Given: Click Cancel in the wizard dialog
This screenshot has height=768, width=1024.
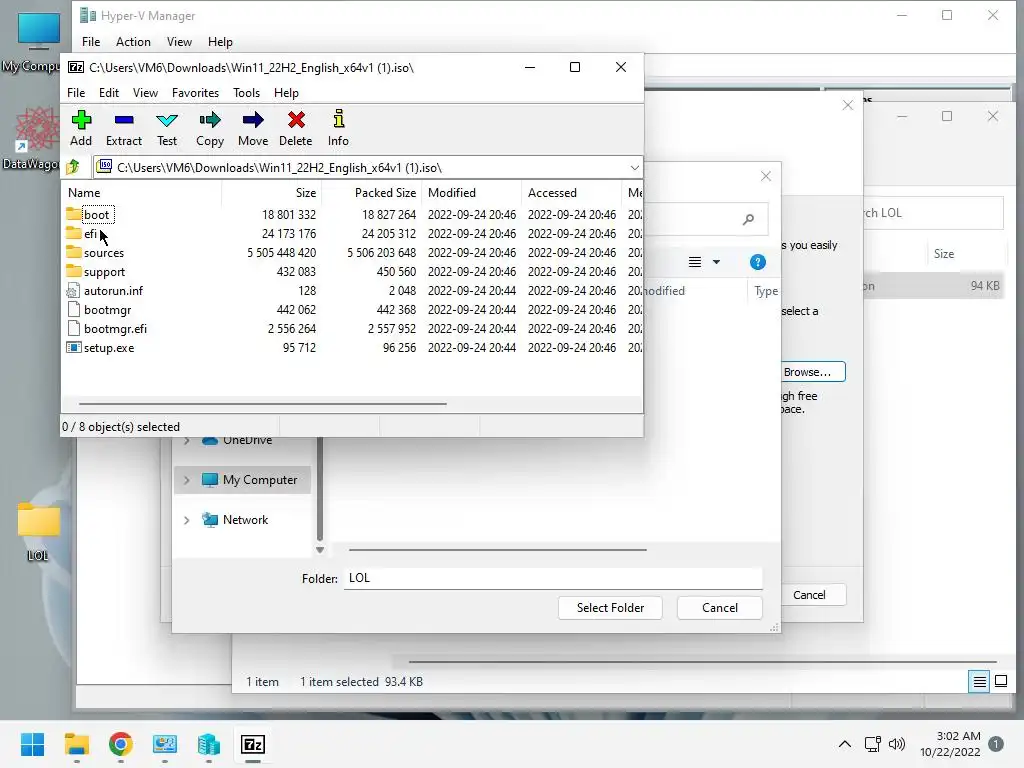Looking at the screenshot, I should [x=810, y=595].
